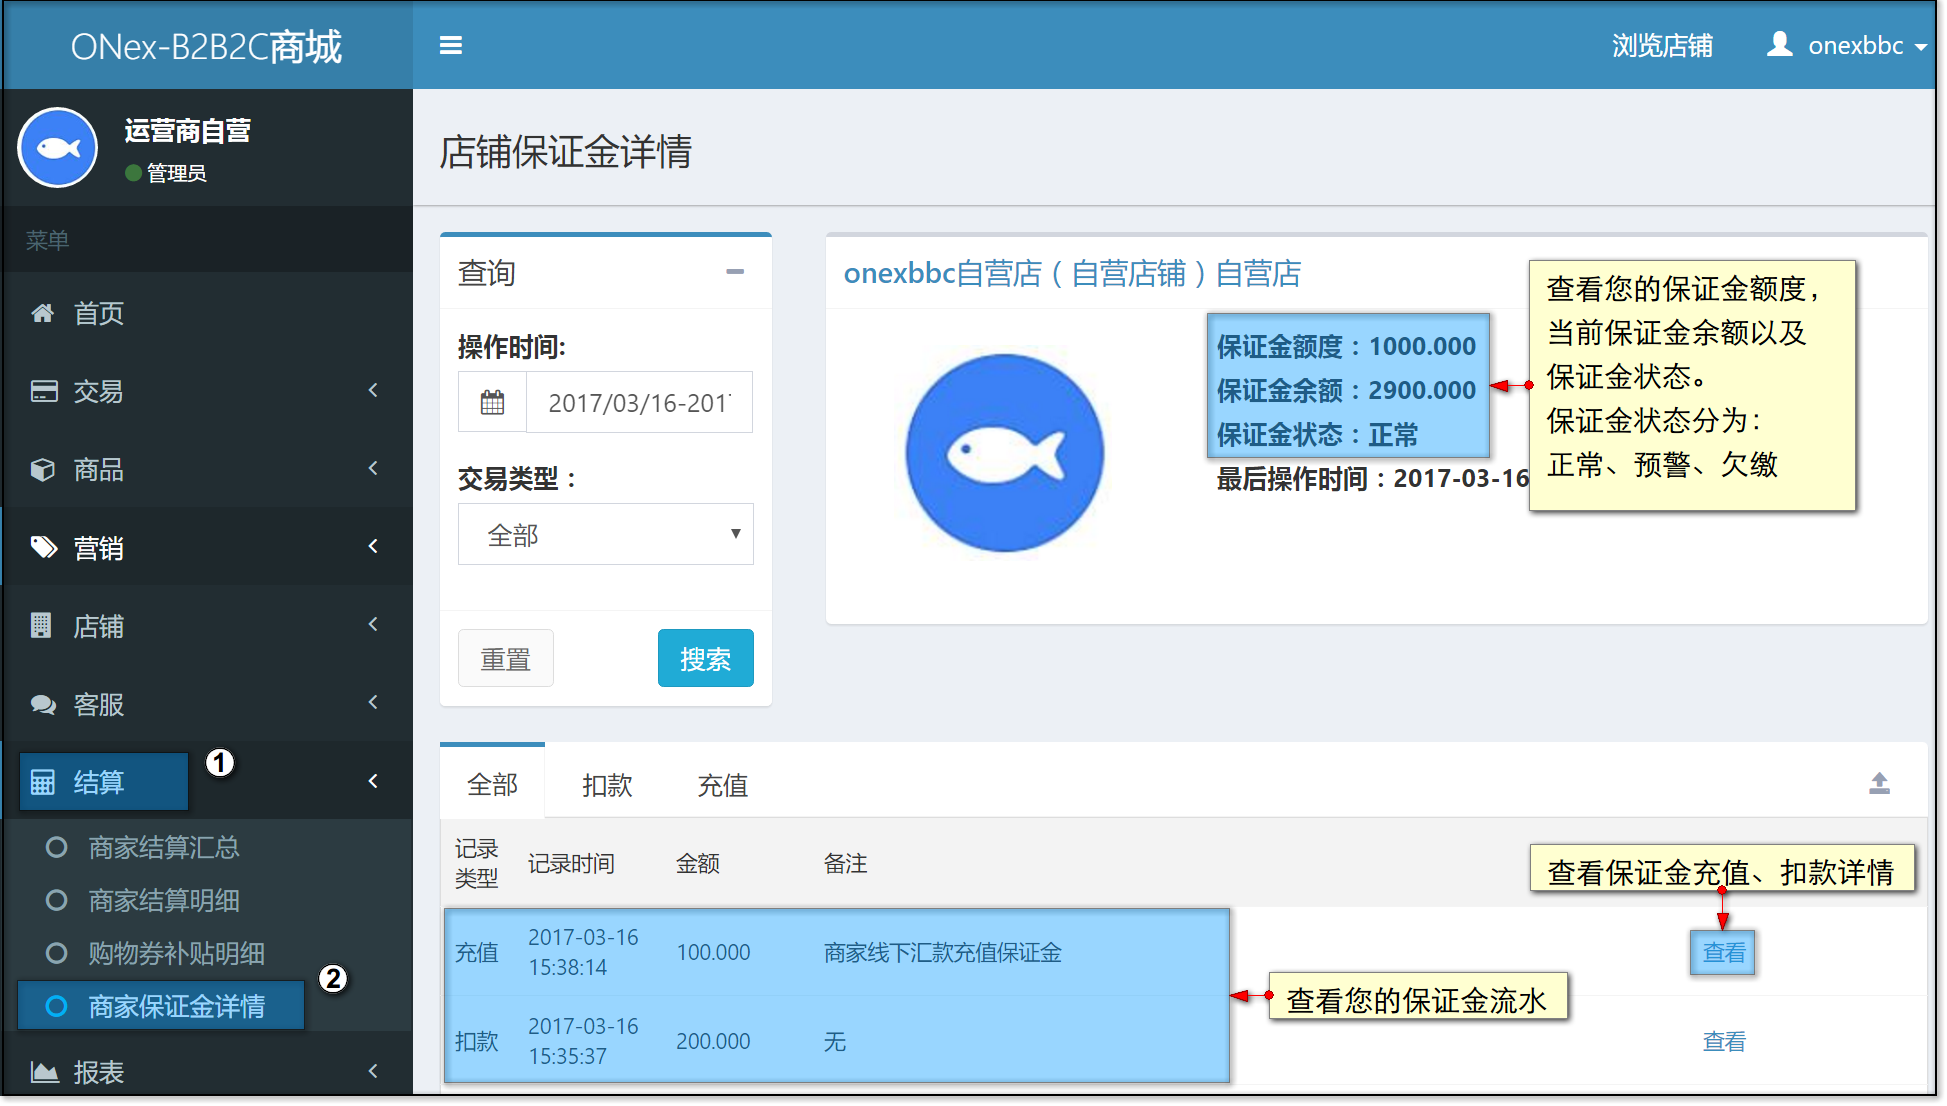Click the 金额 column header

pyautogui.click(x=698, y=863)
